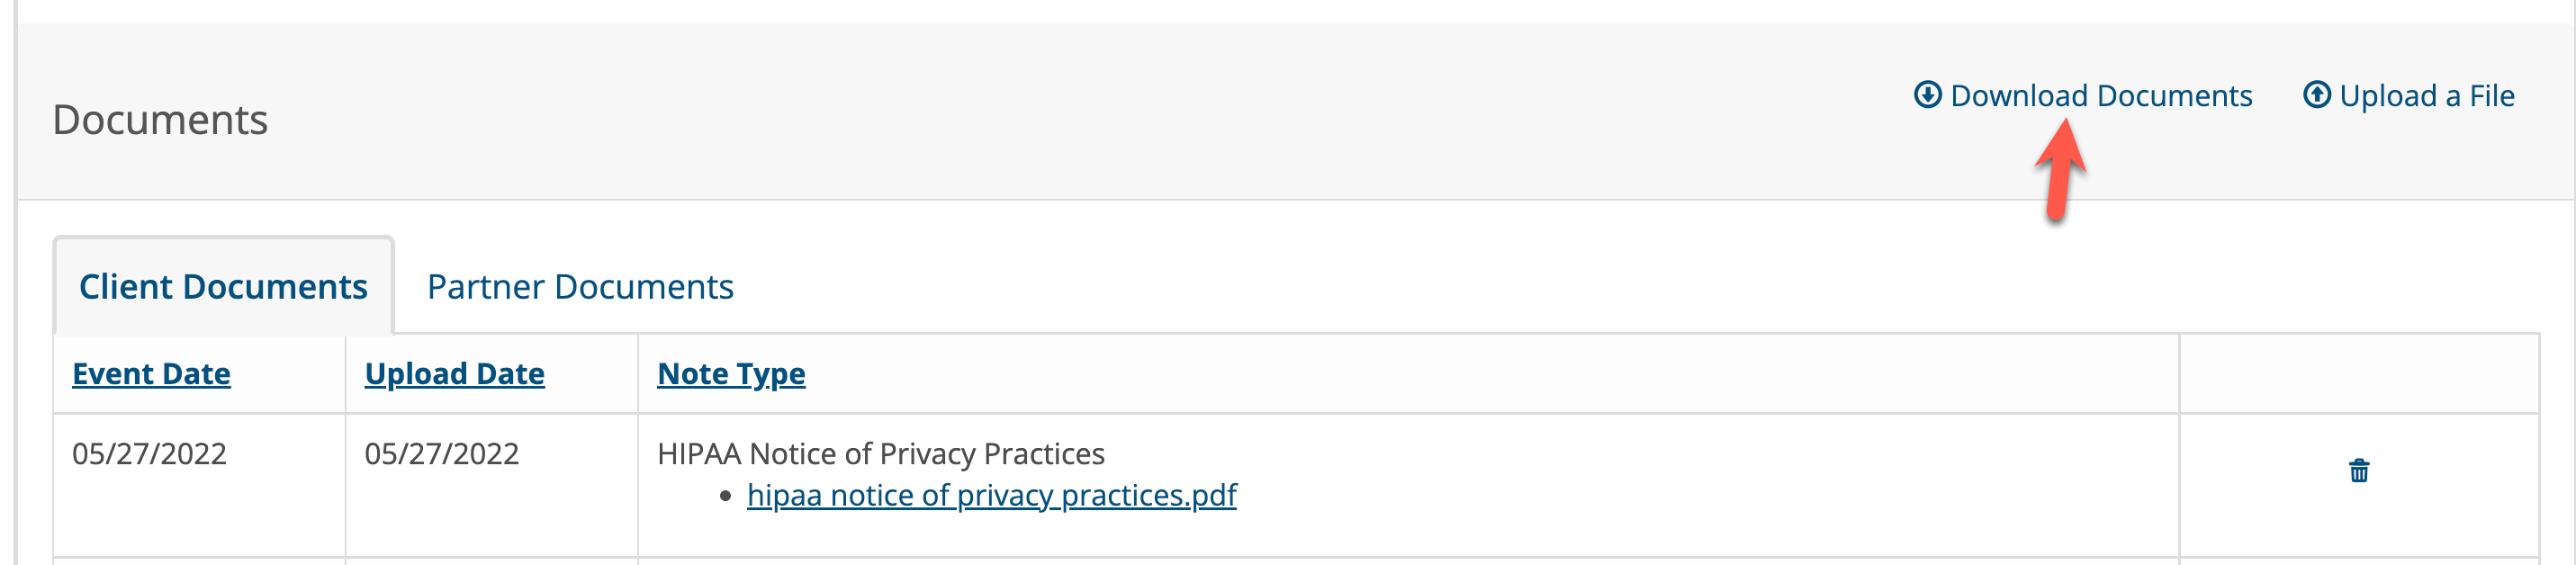Click the circled down-arrow download icon

(1927, 95)
